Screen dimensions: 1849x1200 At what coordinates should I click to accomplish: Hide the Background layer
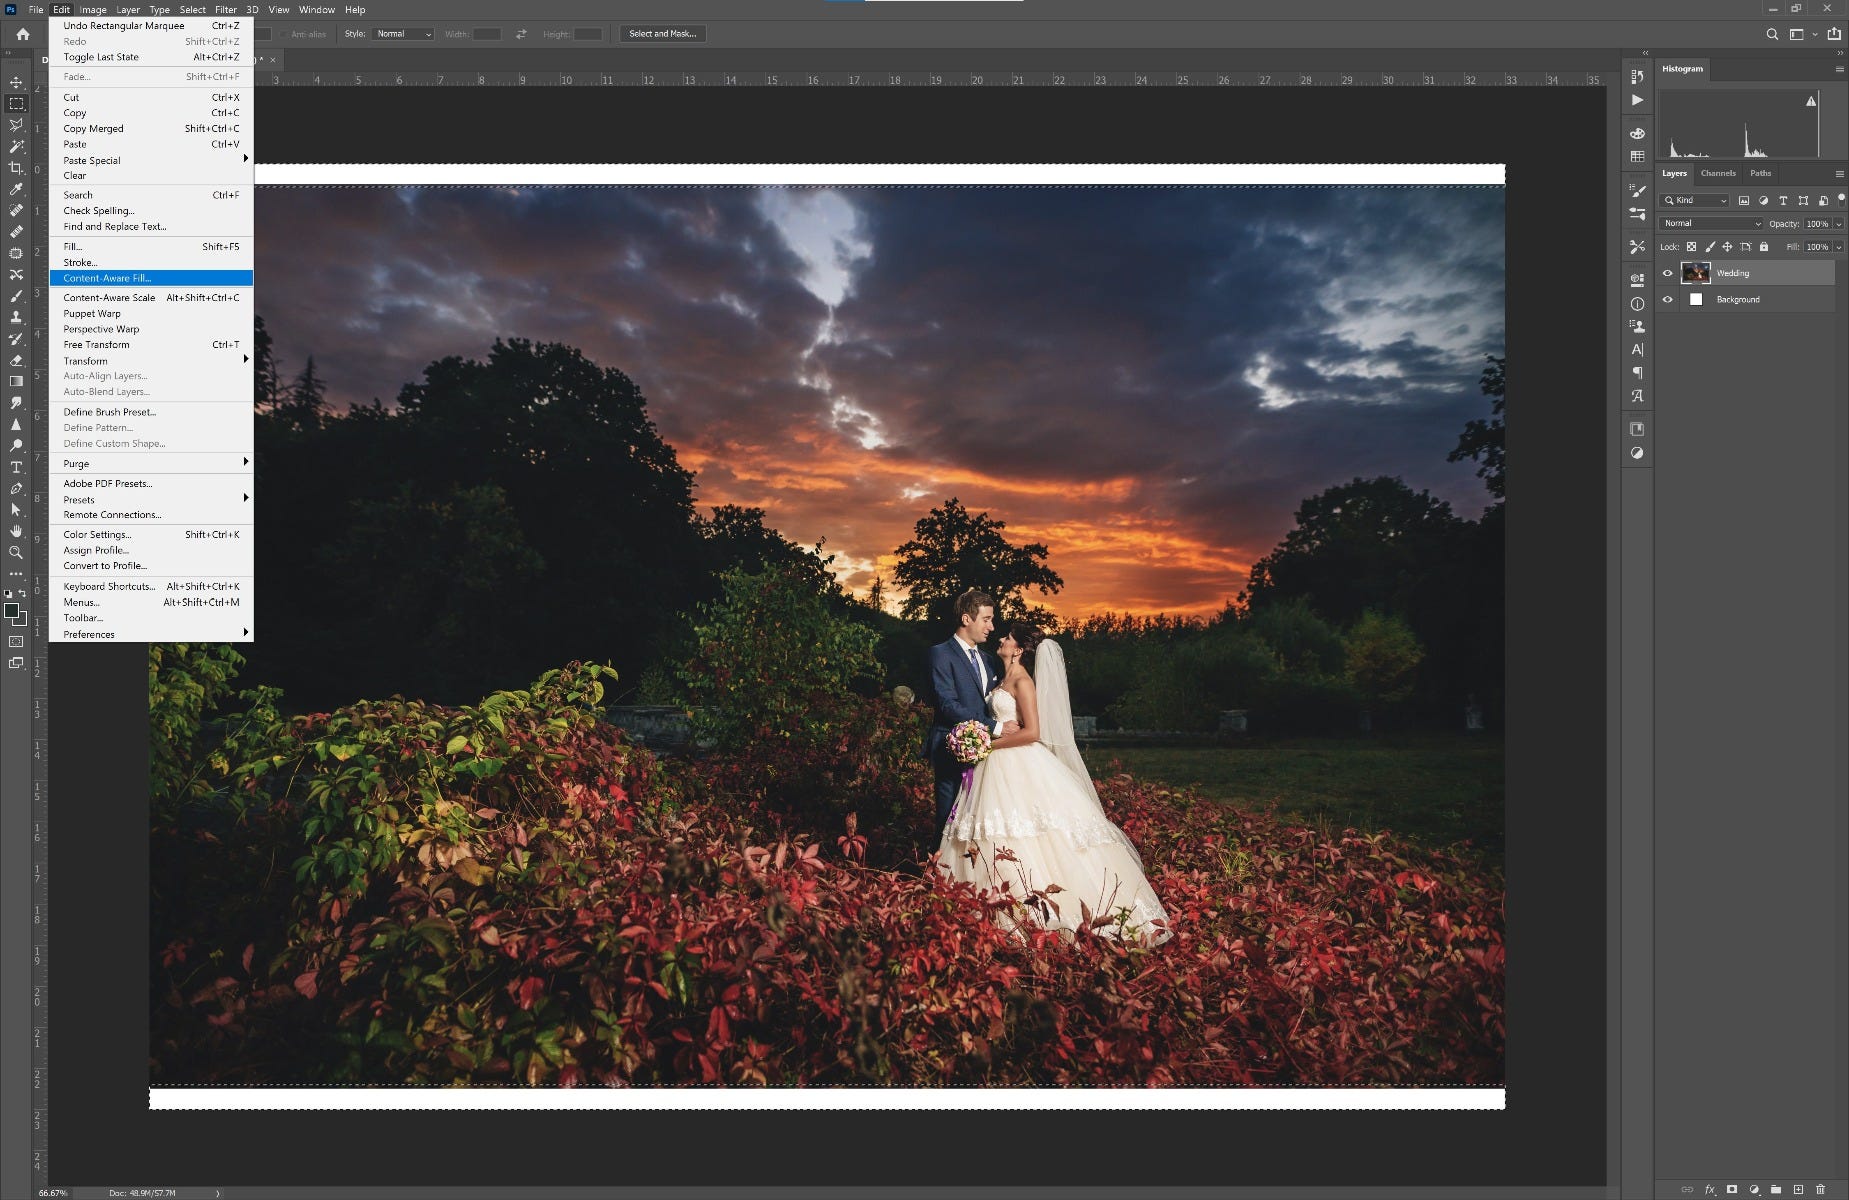pos(1667,299)
